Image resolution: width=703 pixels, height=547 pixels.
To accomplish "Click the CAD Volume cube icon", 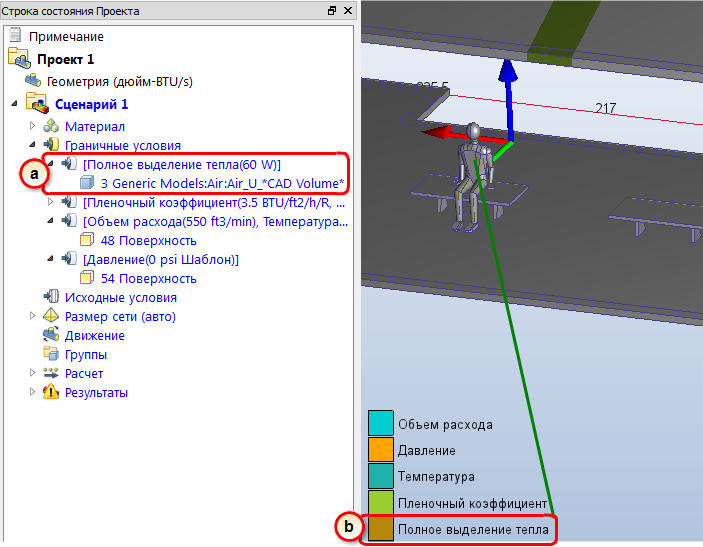I will pyautogui.click(x=87, y=183).
